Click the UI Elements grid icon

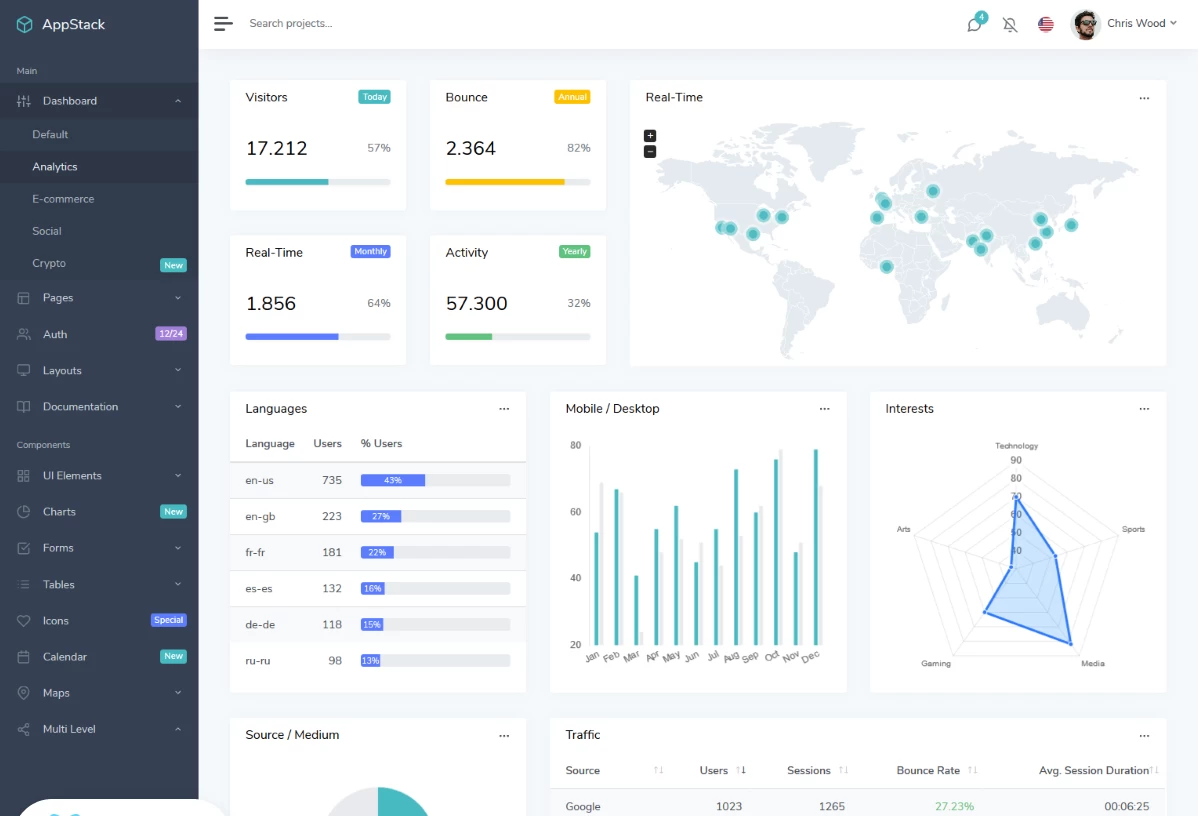coord(24,475)
